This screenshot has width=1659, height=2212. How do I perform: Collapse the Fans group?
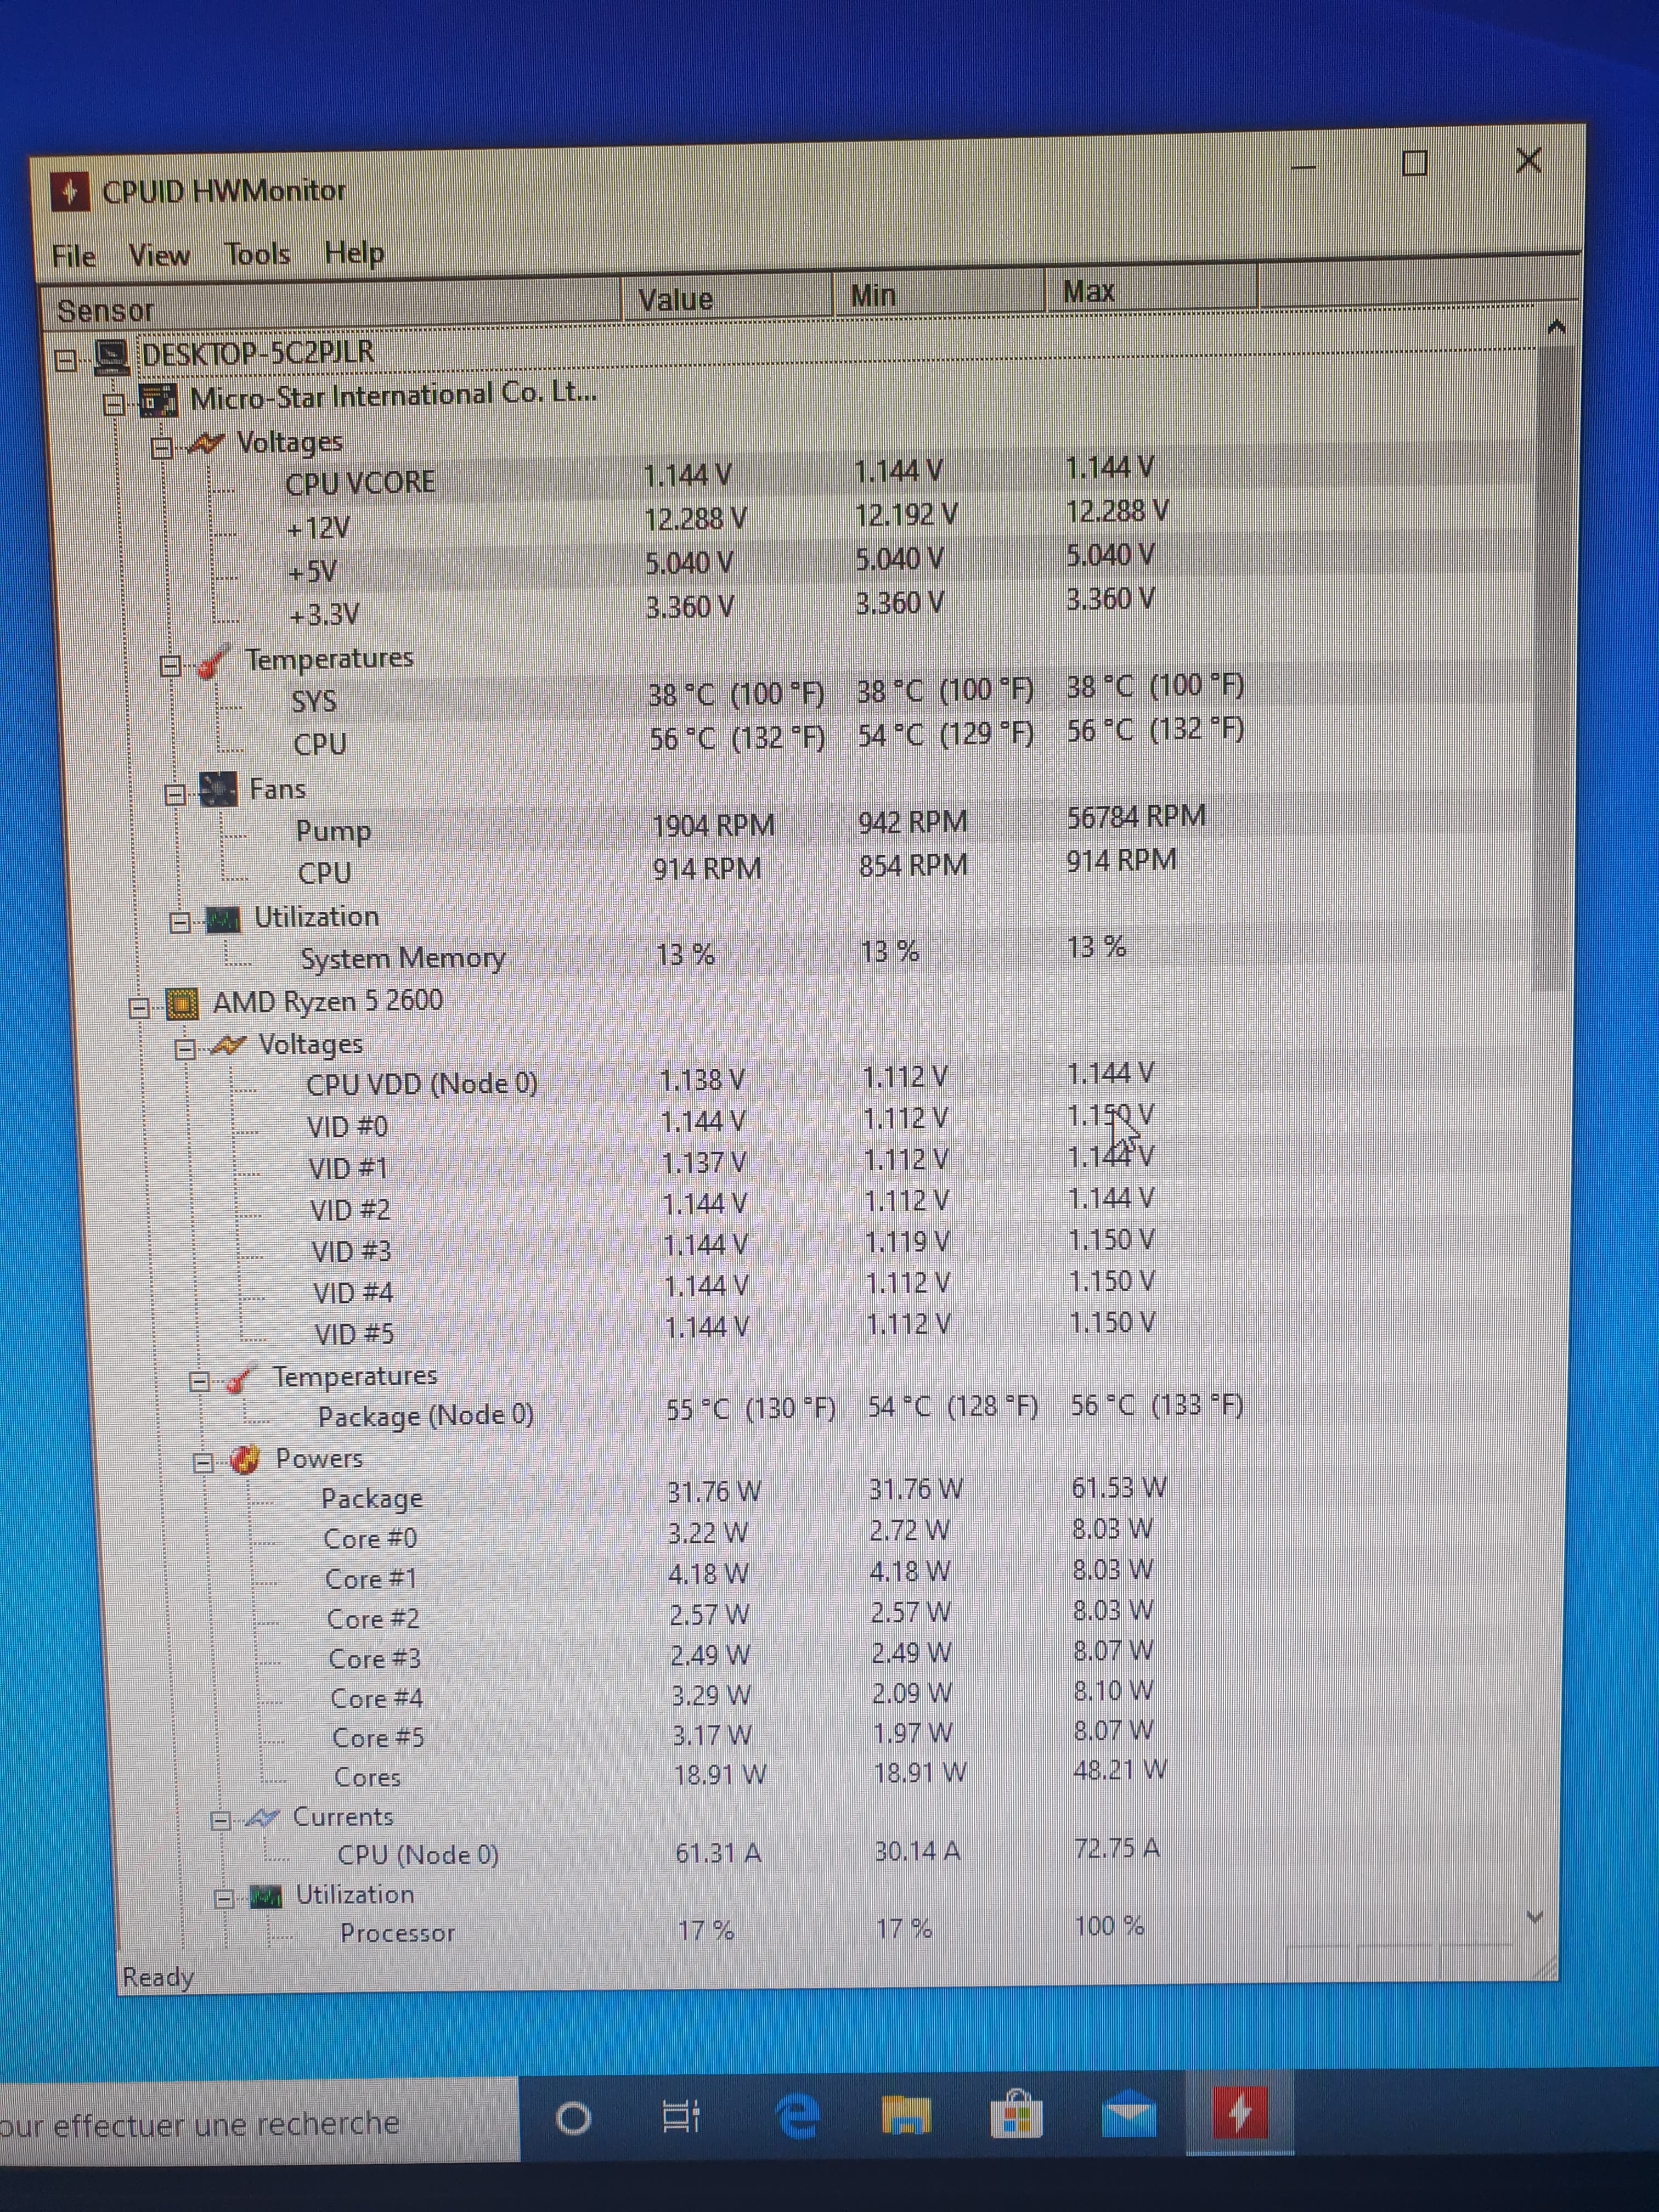click(175, 794)
